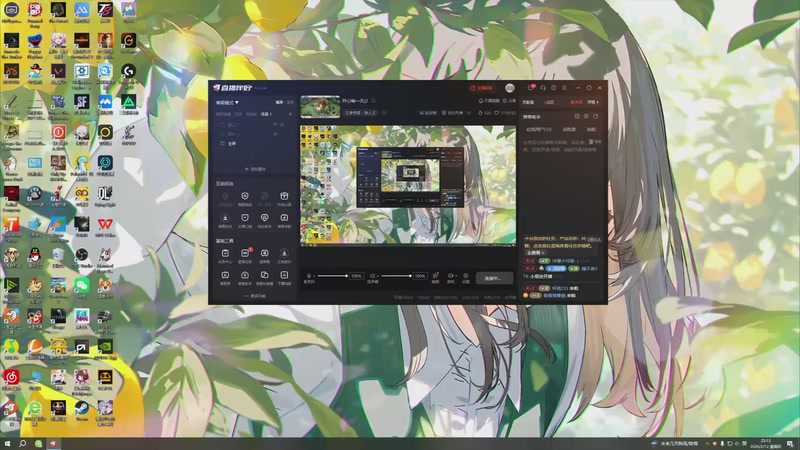This screenshot has height=450, width=800.
Task: Open the 常规模式 mode dropdown
Action: (x=227, y=103)
